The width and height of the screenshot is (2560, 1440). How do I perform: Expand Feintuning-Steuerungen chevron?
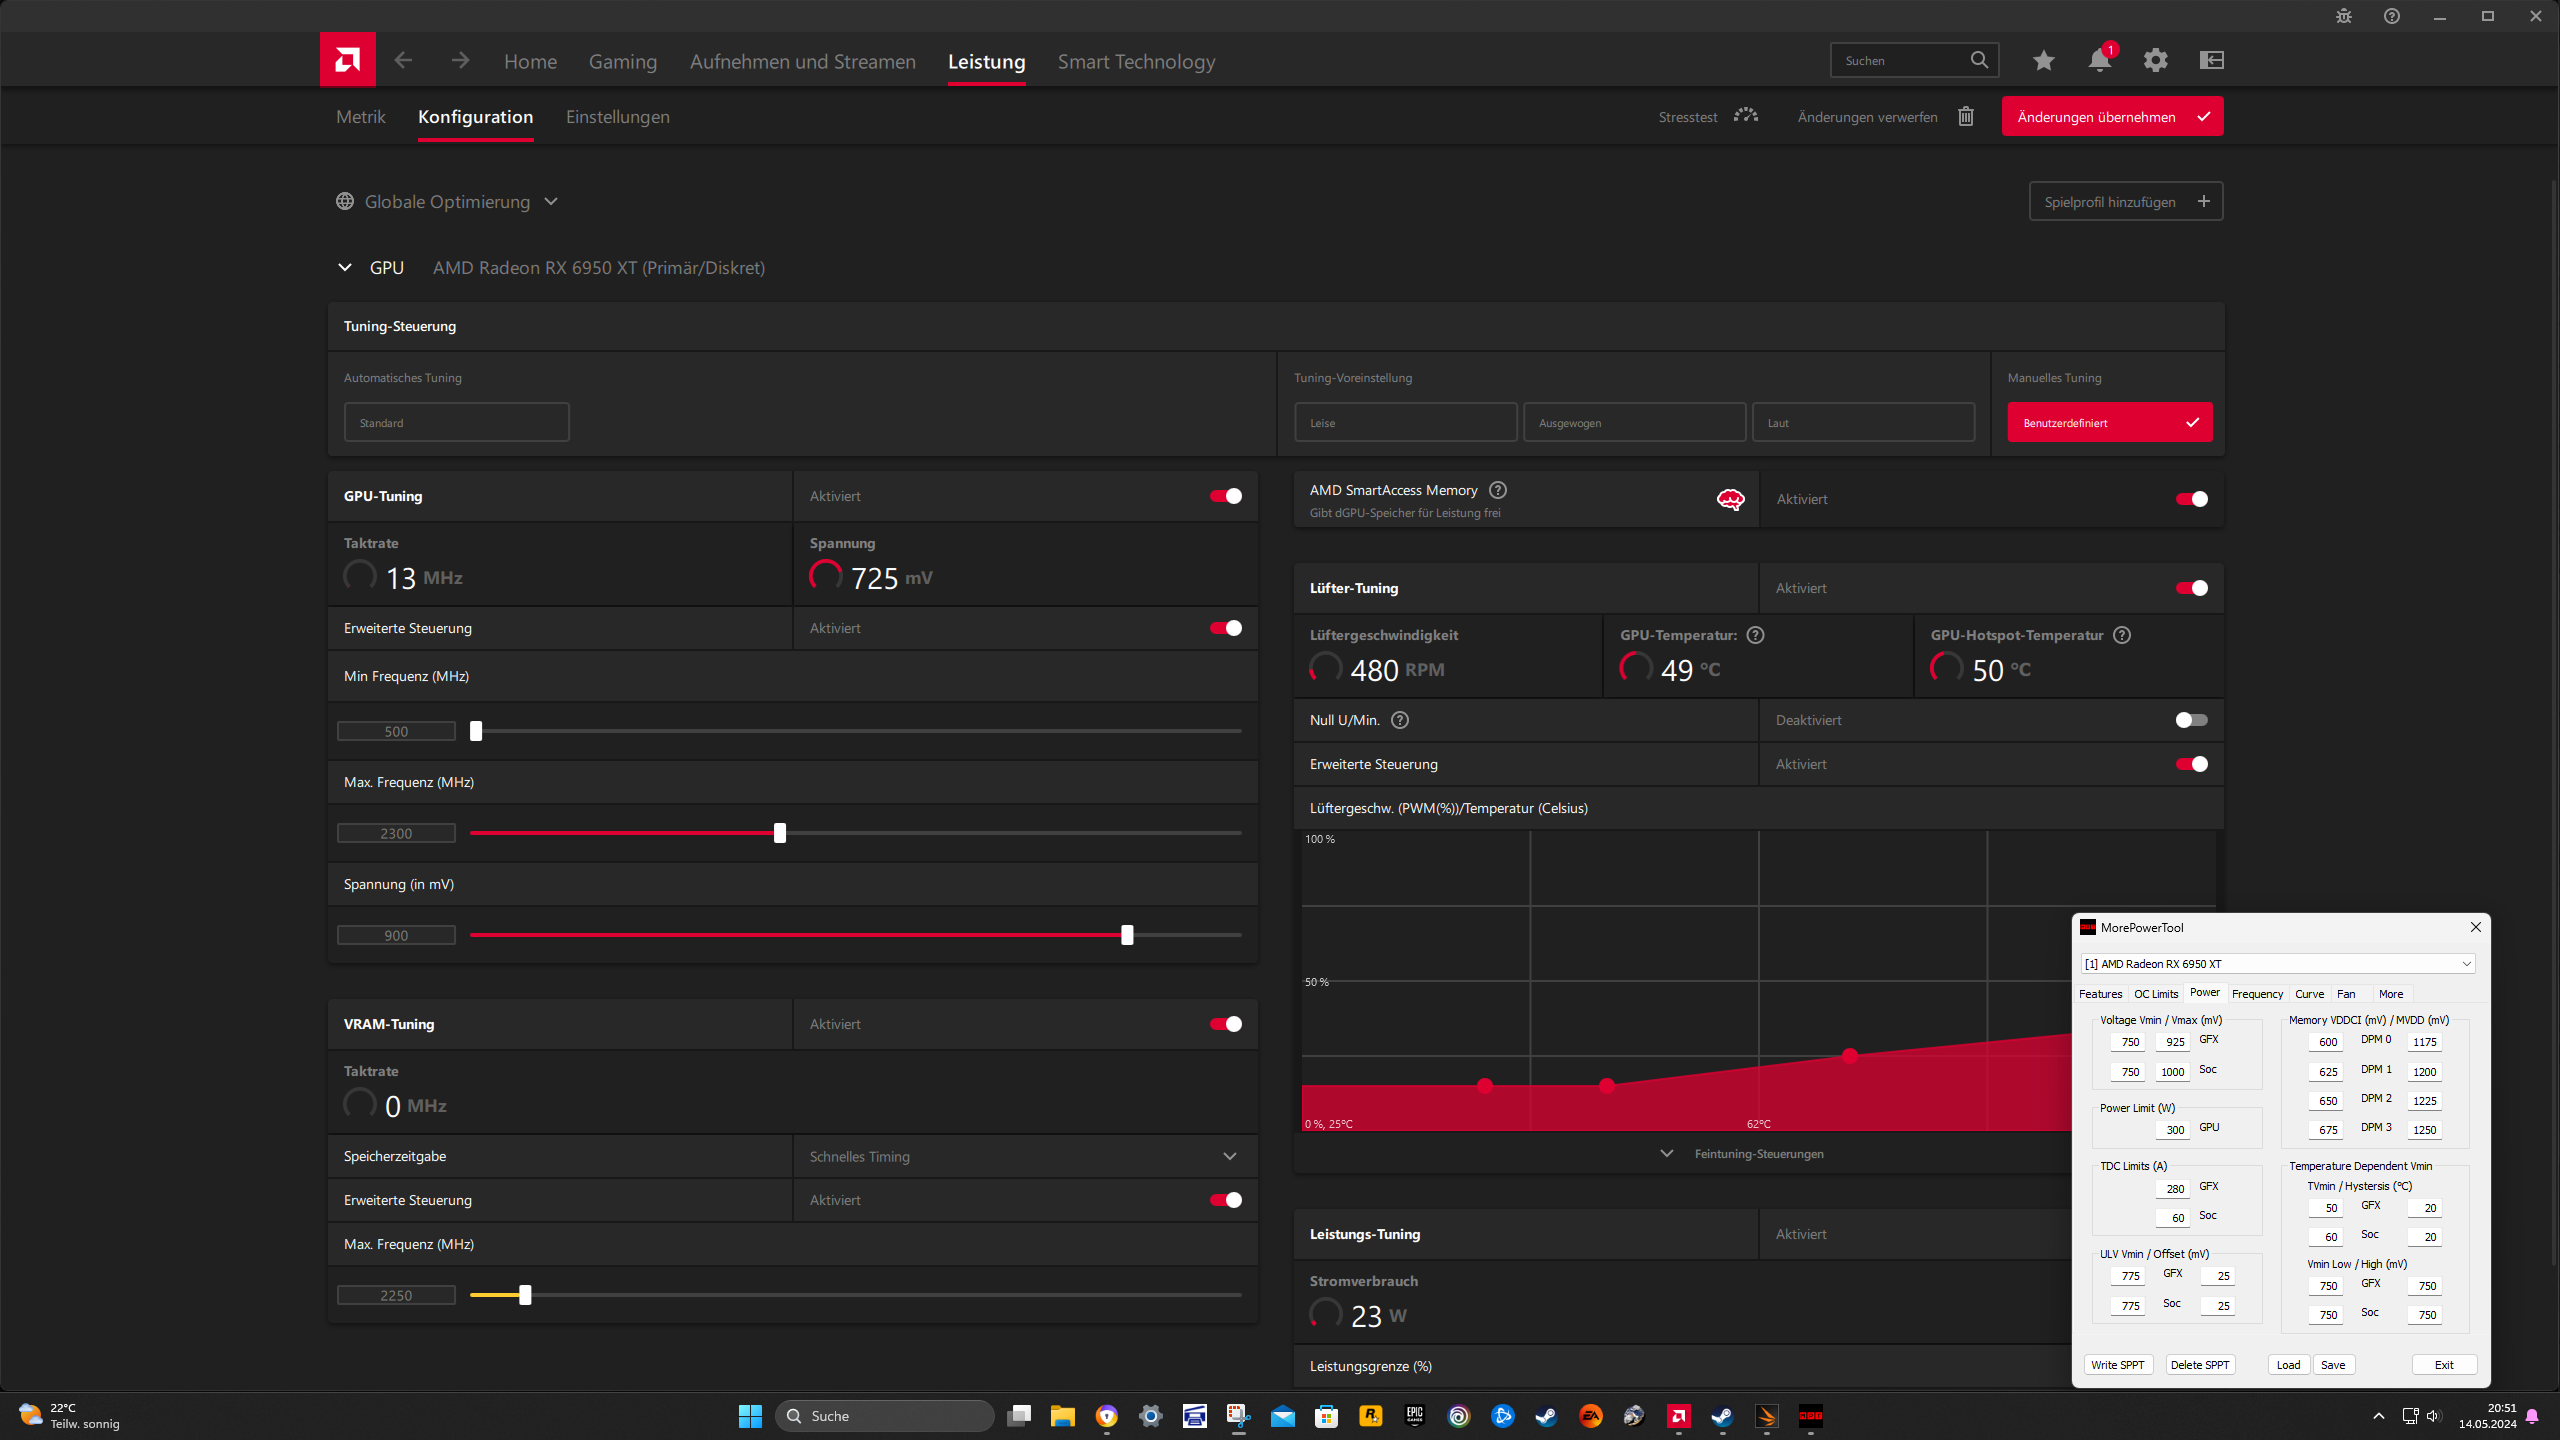(1667, 1153)
